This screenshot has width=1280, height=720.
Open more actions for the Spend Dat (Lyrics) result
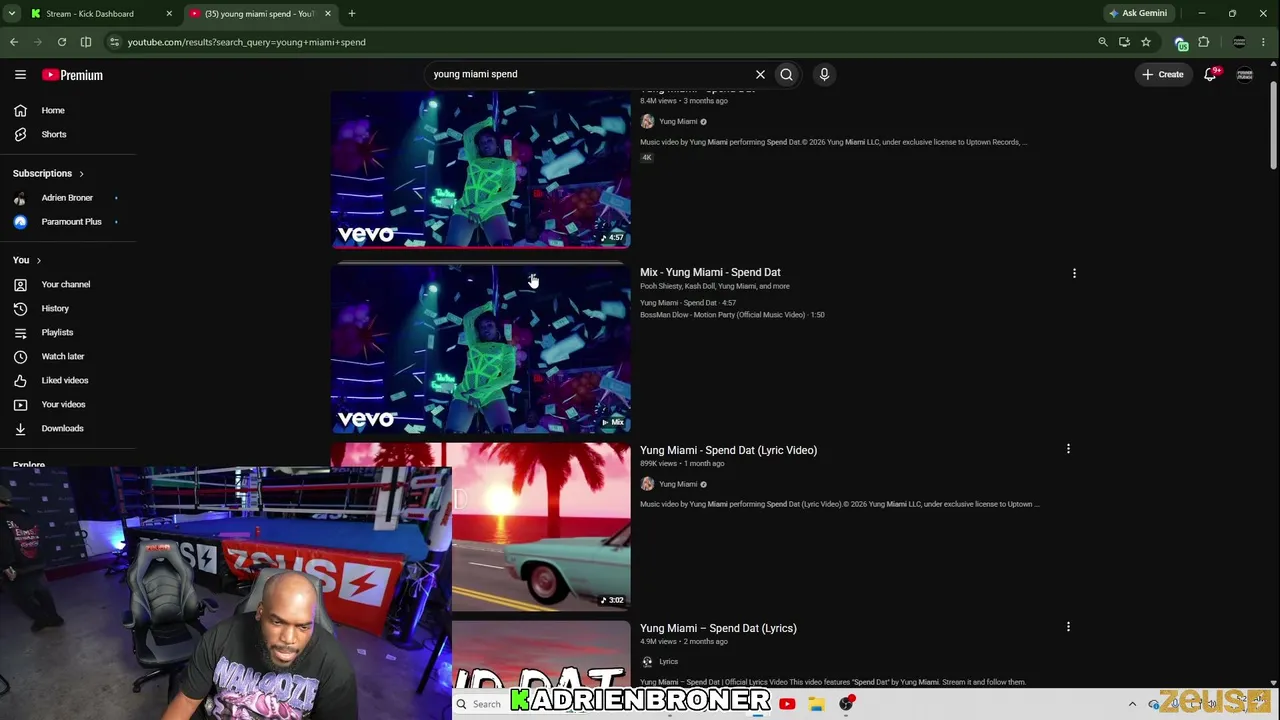[1068, 627]
